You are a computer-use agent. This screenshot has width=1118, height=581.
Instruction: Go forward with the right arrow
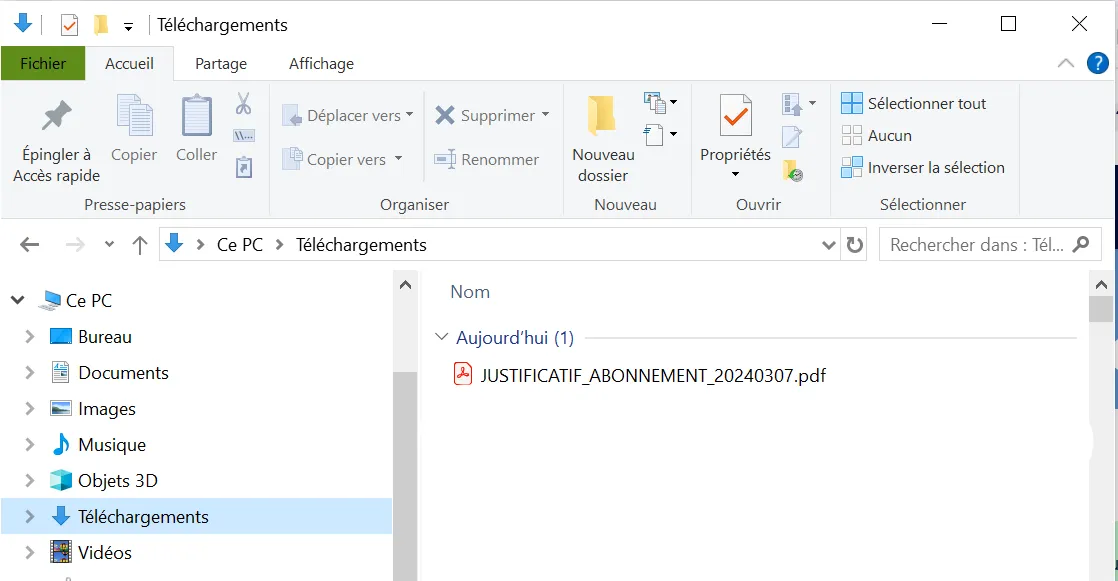click(x=75, y=245)
